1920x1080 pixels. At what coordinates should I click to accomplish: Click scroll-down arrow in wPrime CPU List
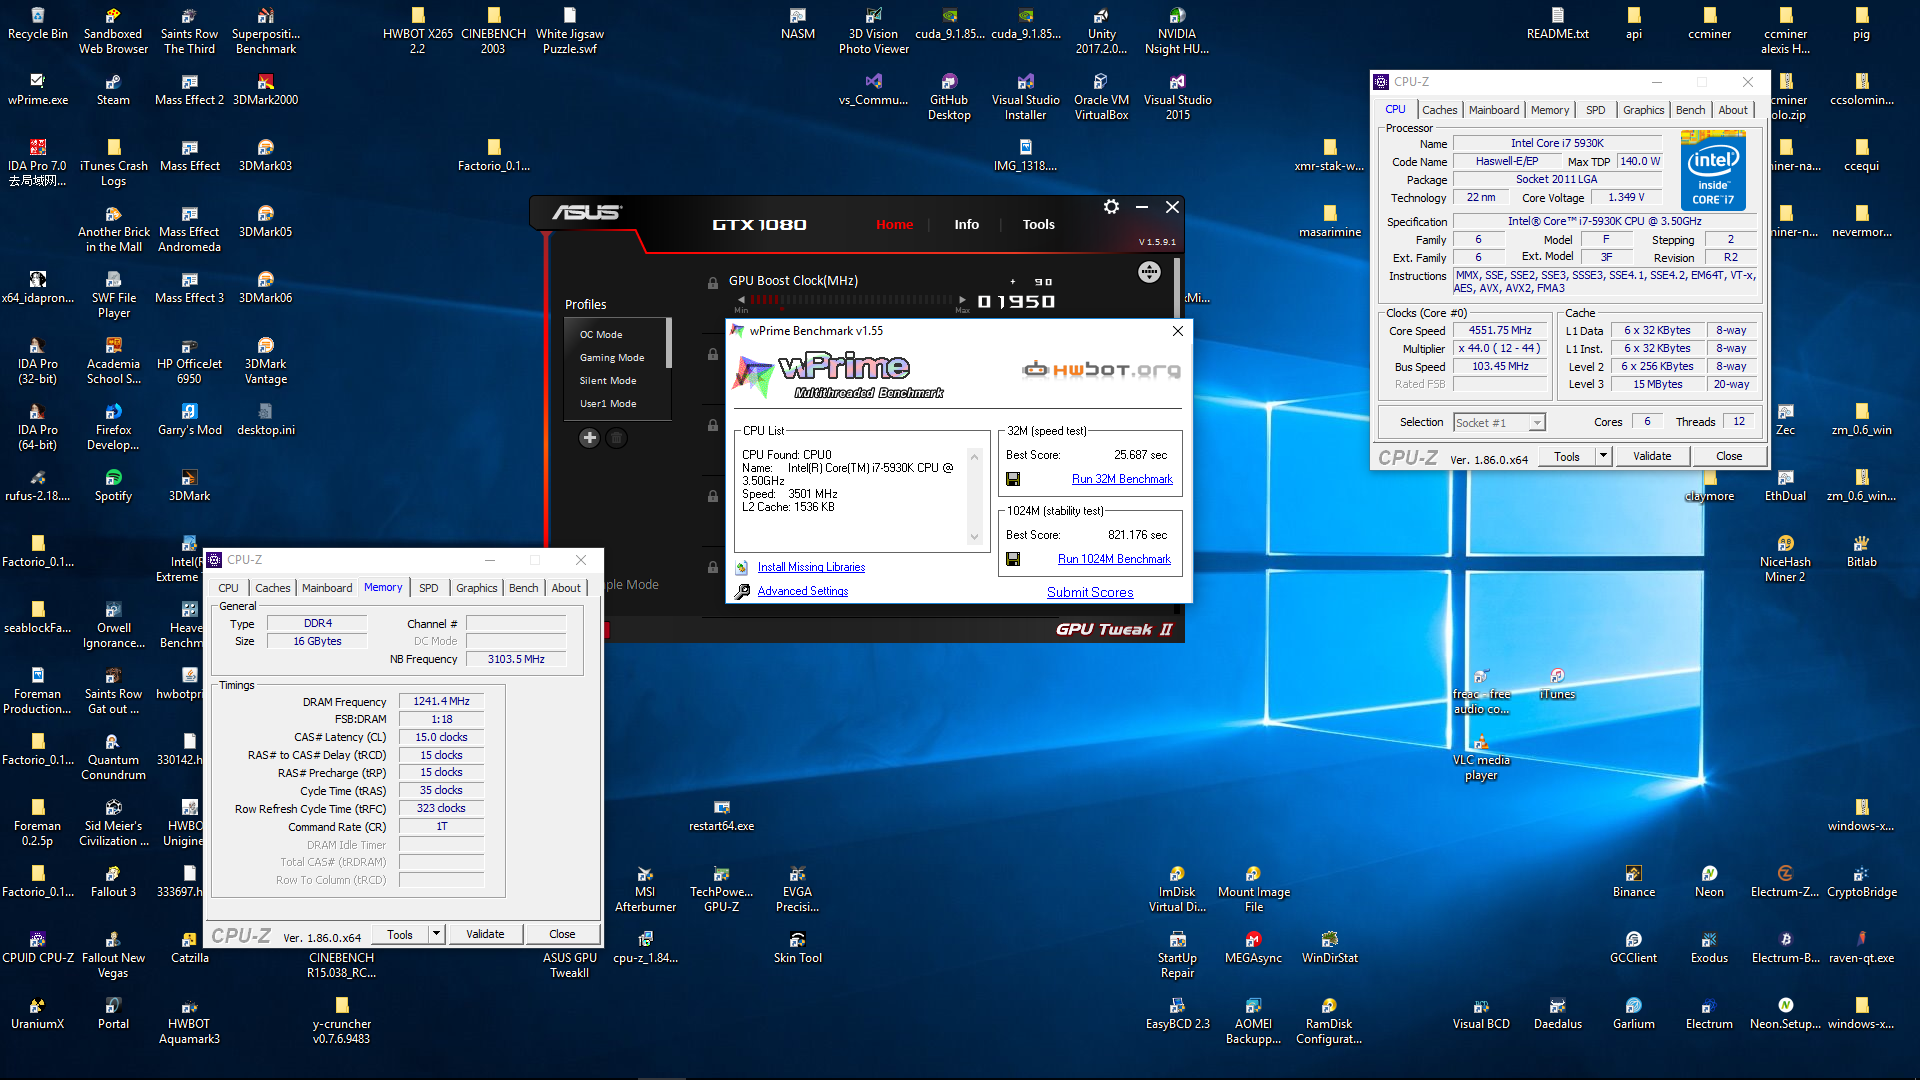[x=974, y=537]
